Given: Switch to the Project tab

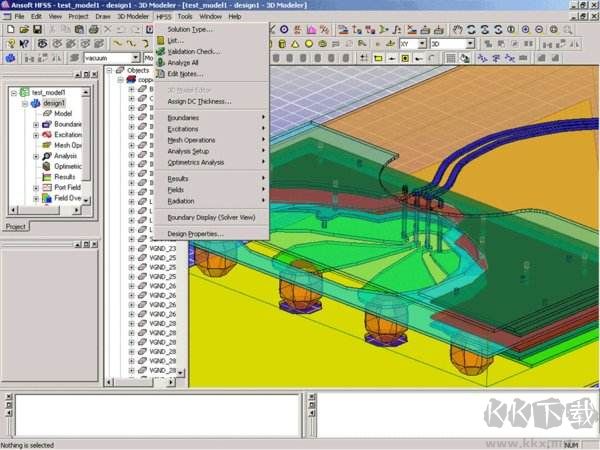Looking at the screenshot, I should pos(16,227).
